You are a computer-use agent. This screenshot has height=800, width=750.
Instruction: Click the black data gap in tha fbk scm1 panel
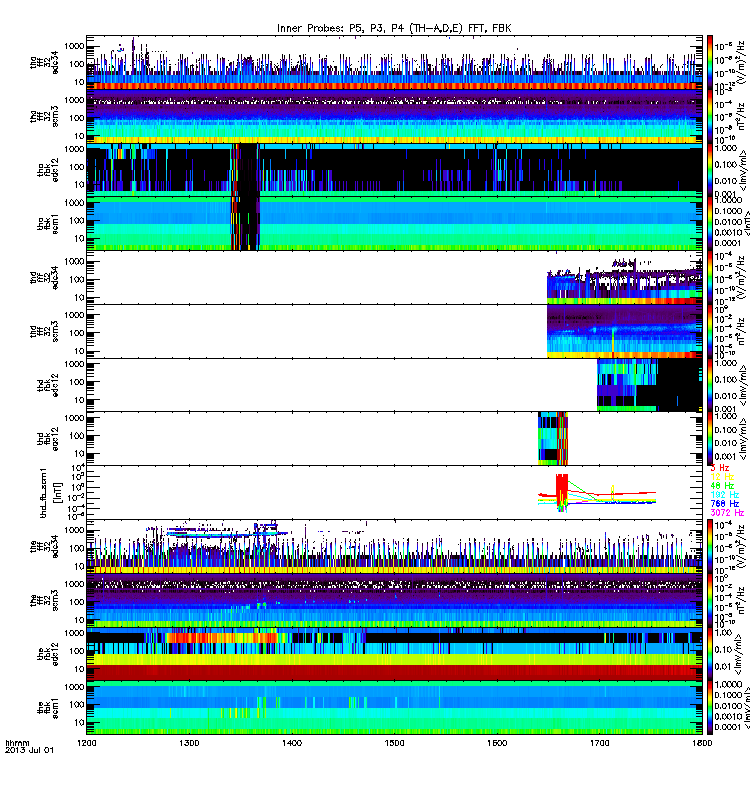coord(248,223)
